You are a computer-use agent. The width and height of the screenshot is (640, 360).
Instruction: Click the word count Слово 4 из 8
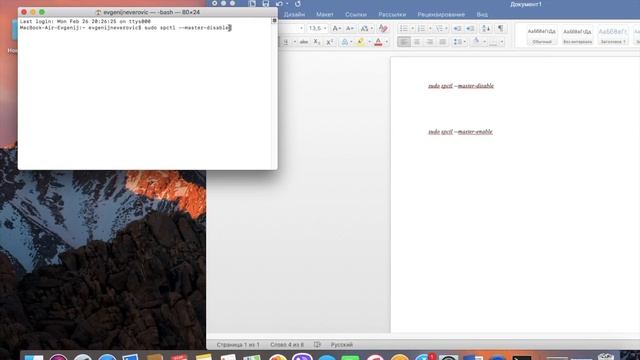(x=287, y=344)
